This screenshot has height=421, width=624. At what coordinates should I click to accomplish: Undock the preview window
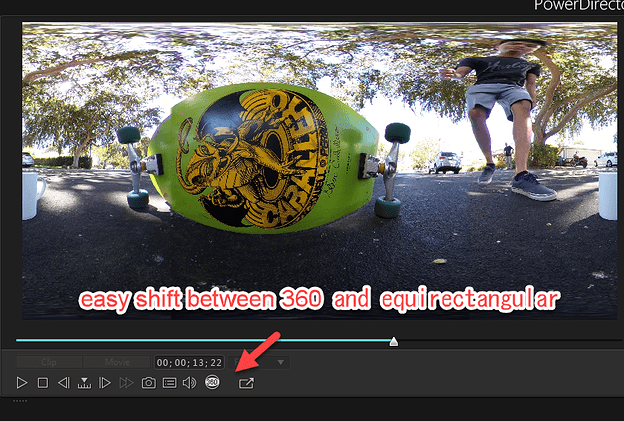[246, 383]
